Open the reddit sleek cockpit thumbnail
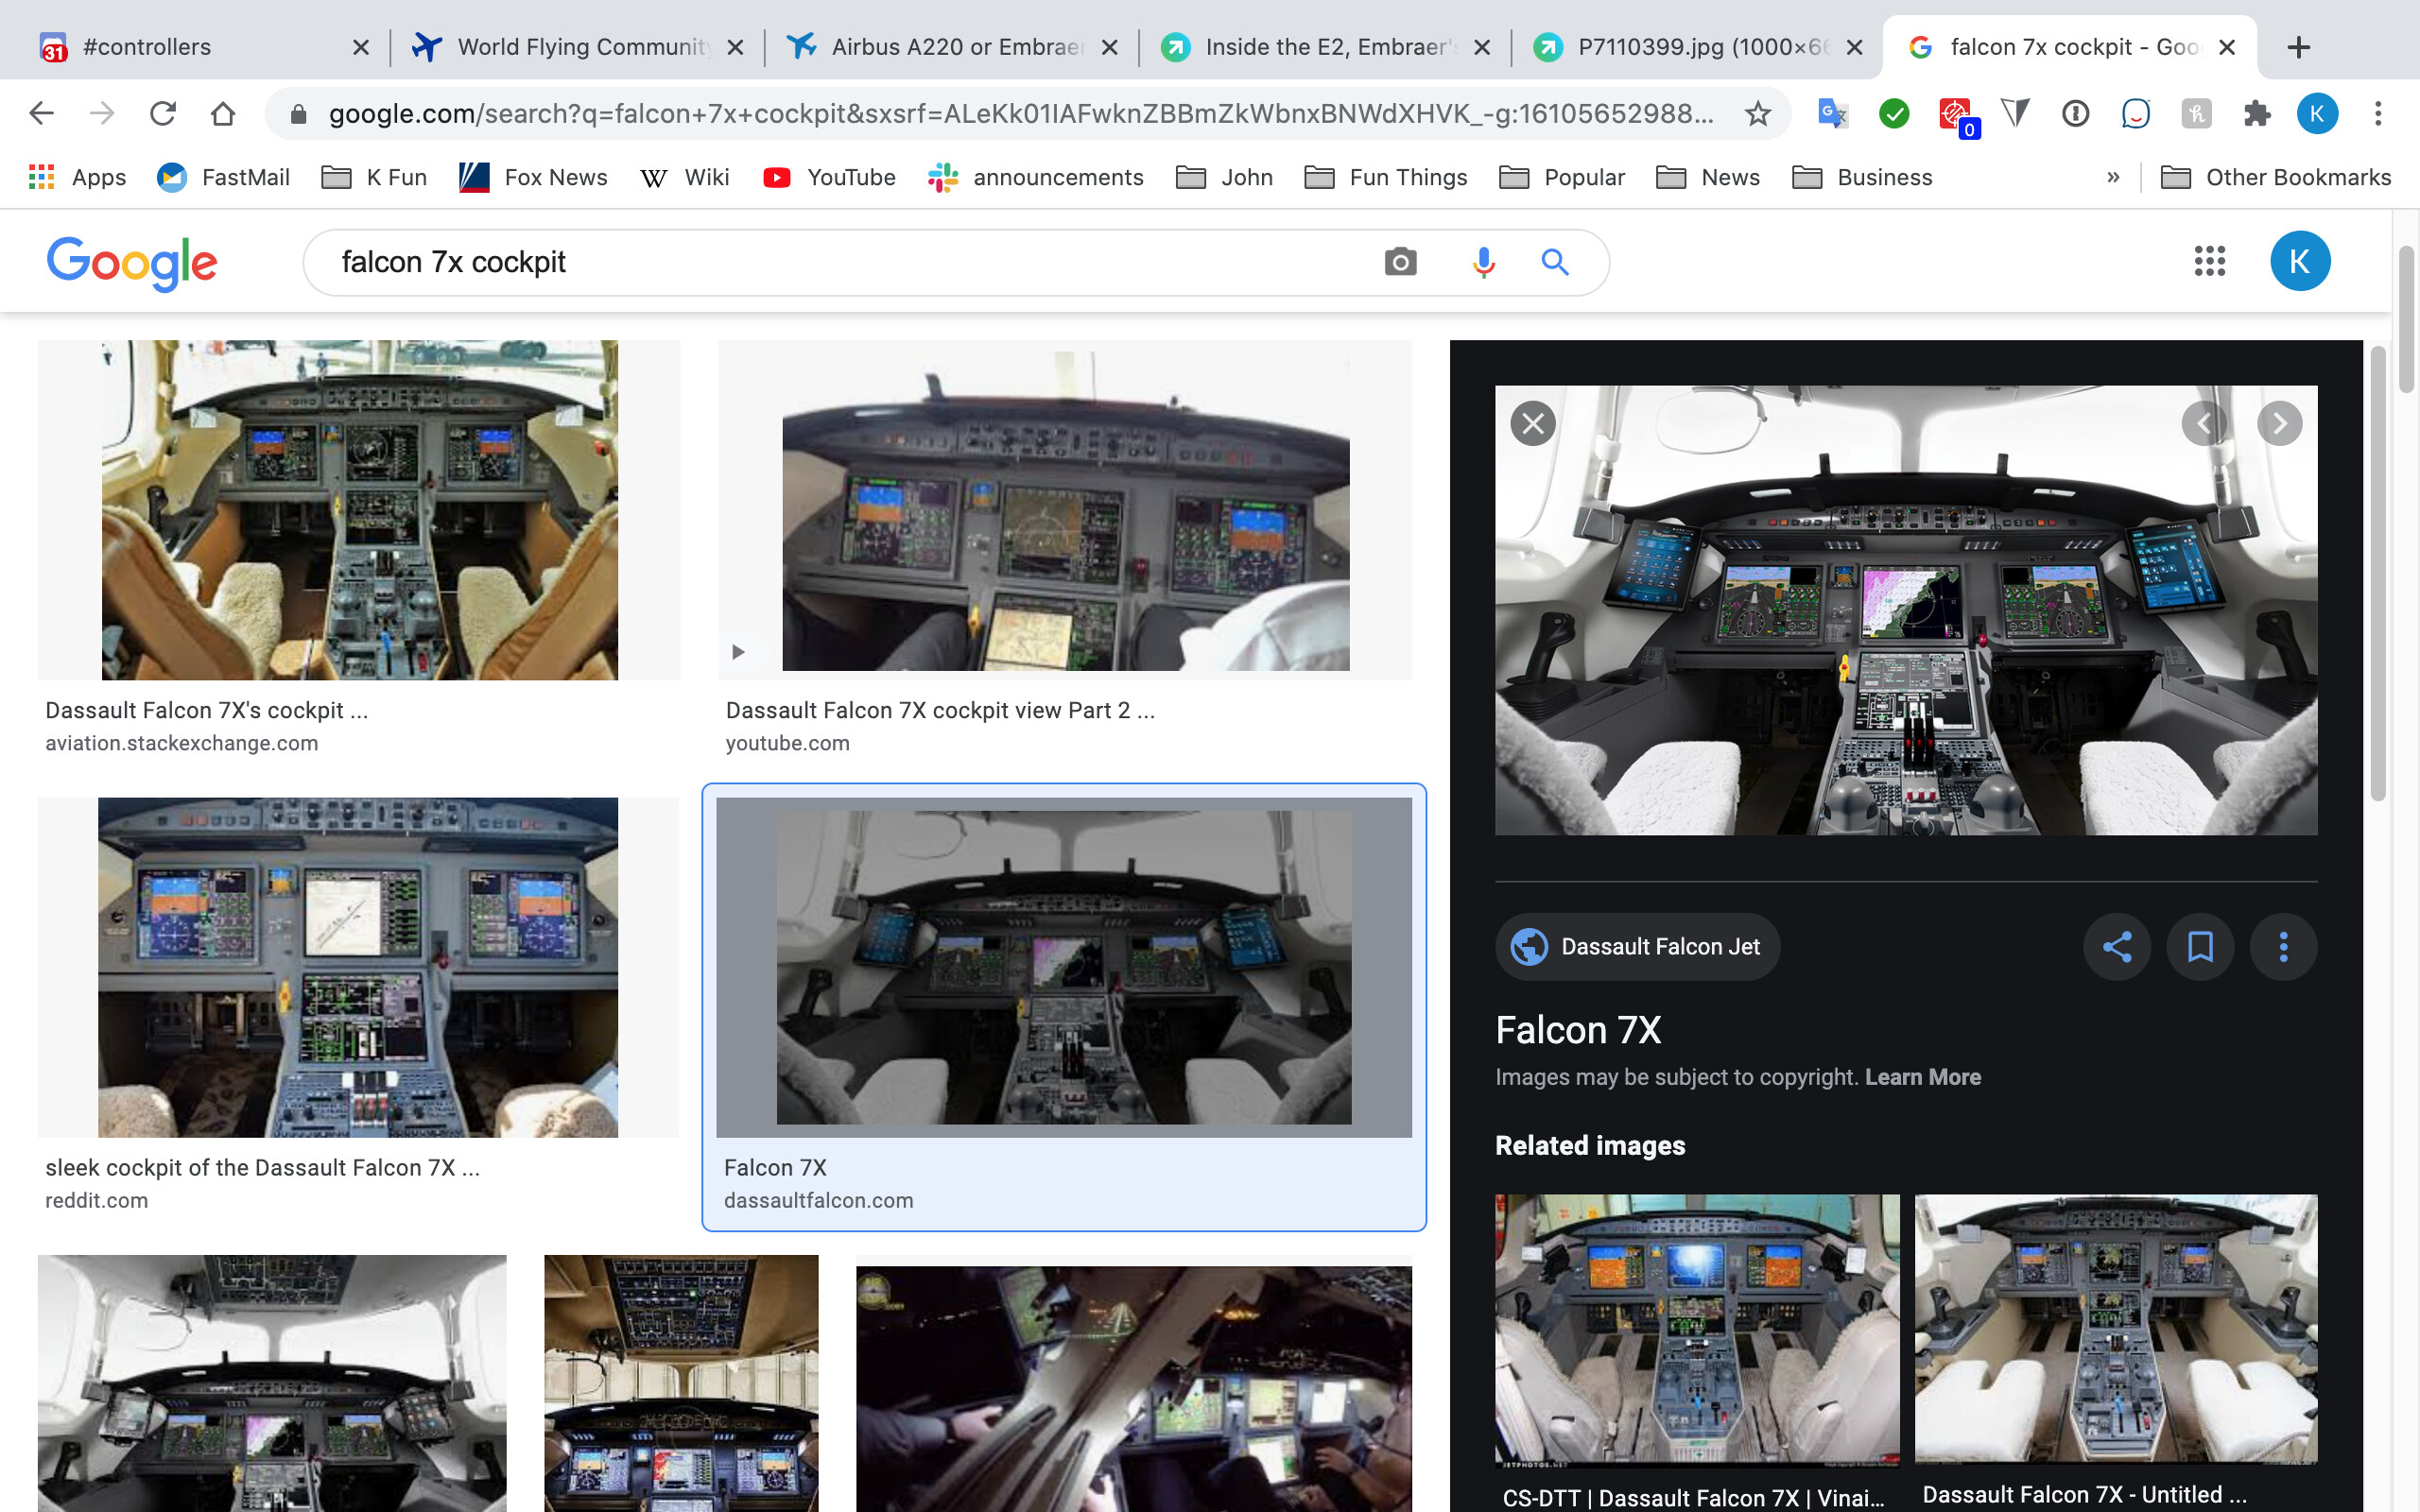This screenshot has width=2420, height=1512. pyautogui.click(x=357, y=967)
